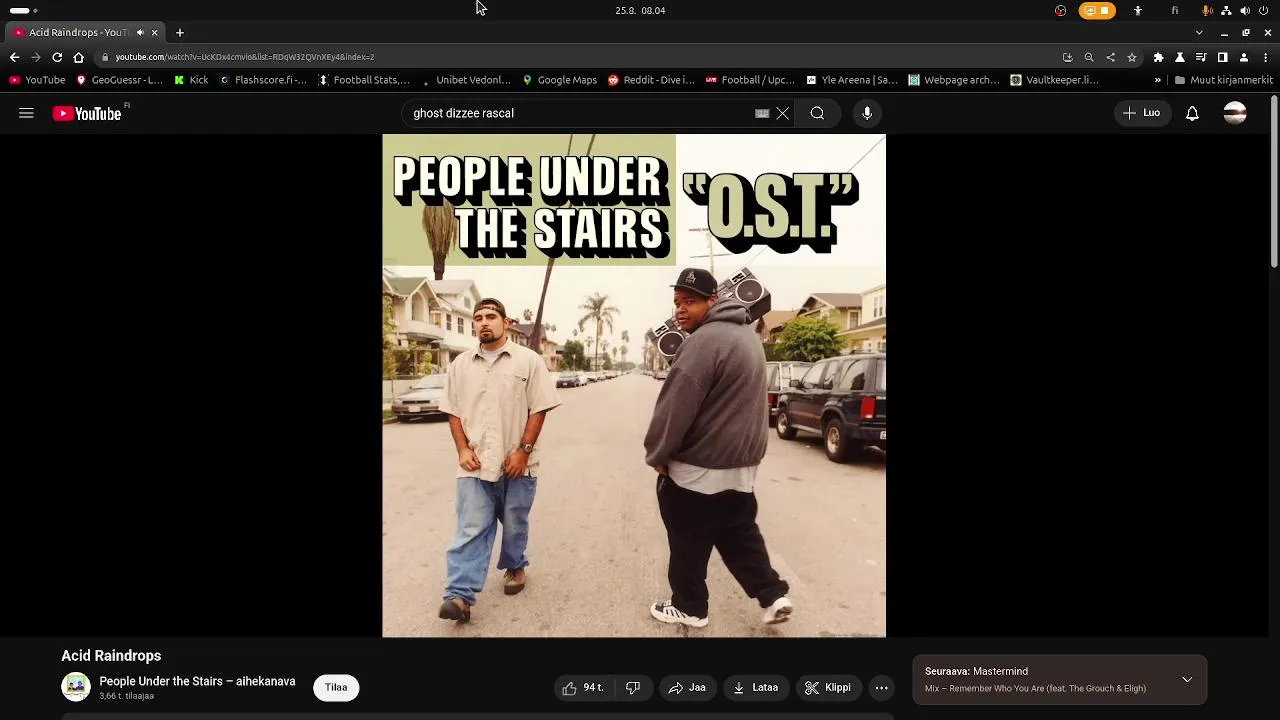Open People Under the Stairs channel link
1280x720 pixels.
[x=197, y=681]
